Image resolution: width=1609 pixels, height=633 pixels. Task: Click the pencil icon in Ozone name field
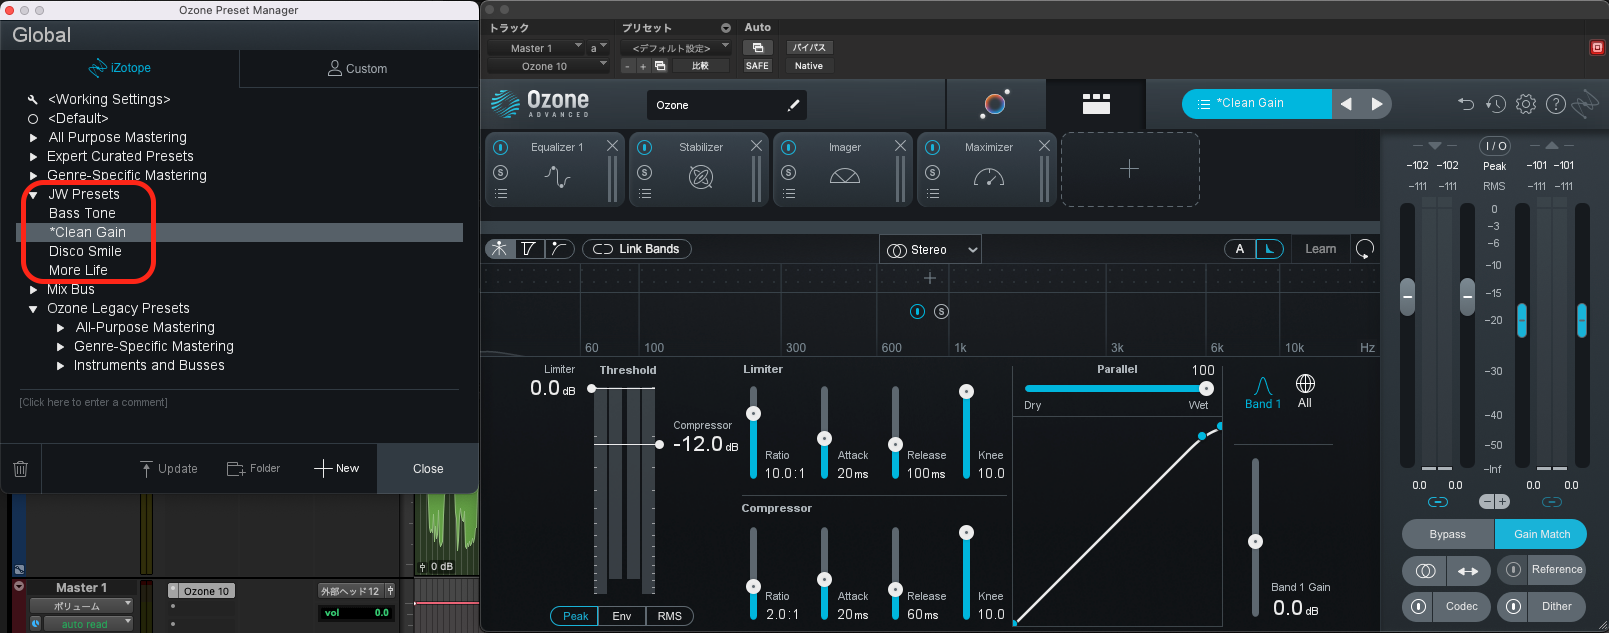pyautogui.click(x=793, y=105)
